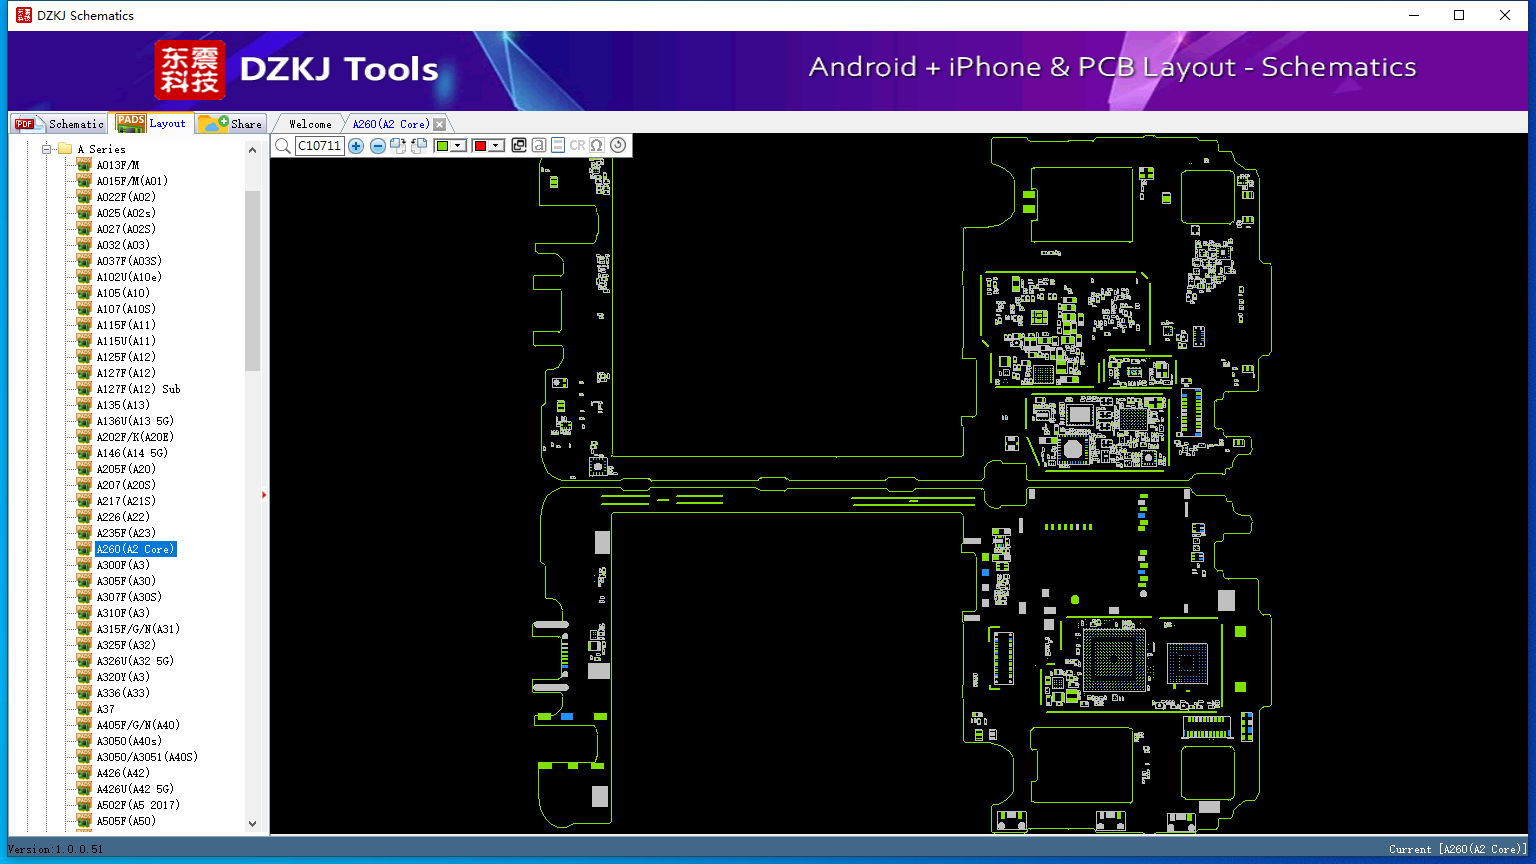Click PADS icon beside A037F(A03S)
Image resolution: width=1536 pixels, height=864 pixels.
84,261
